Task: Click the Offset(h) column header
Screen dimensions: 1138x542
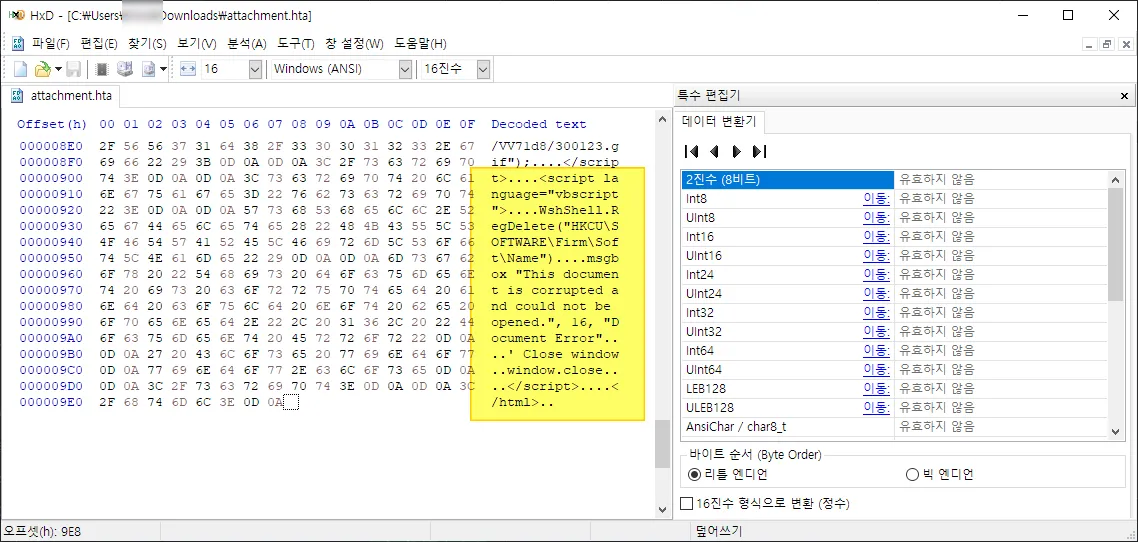Action: [x=52, y=124]
